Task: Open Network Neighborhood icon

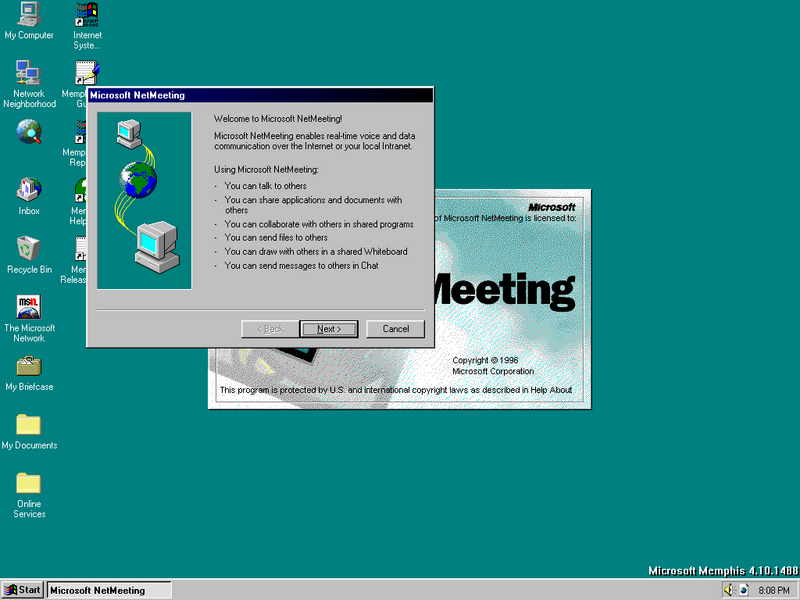Action: pyautogui.click(x=29, y=84)
